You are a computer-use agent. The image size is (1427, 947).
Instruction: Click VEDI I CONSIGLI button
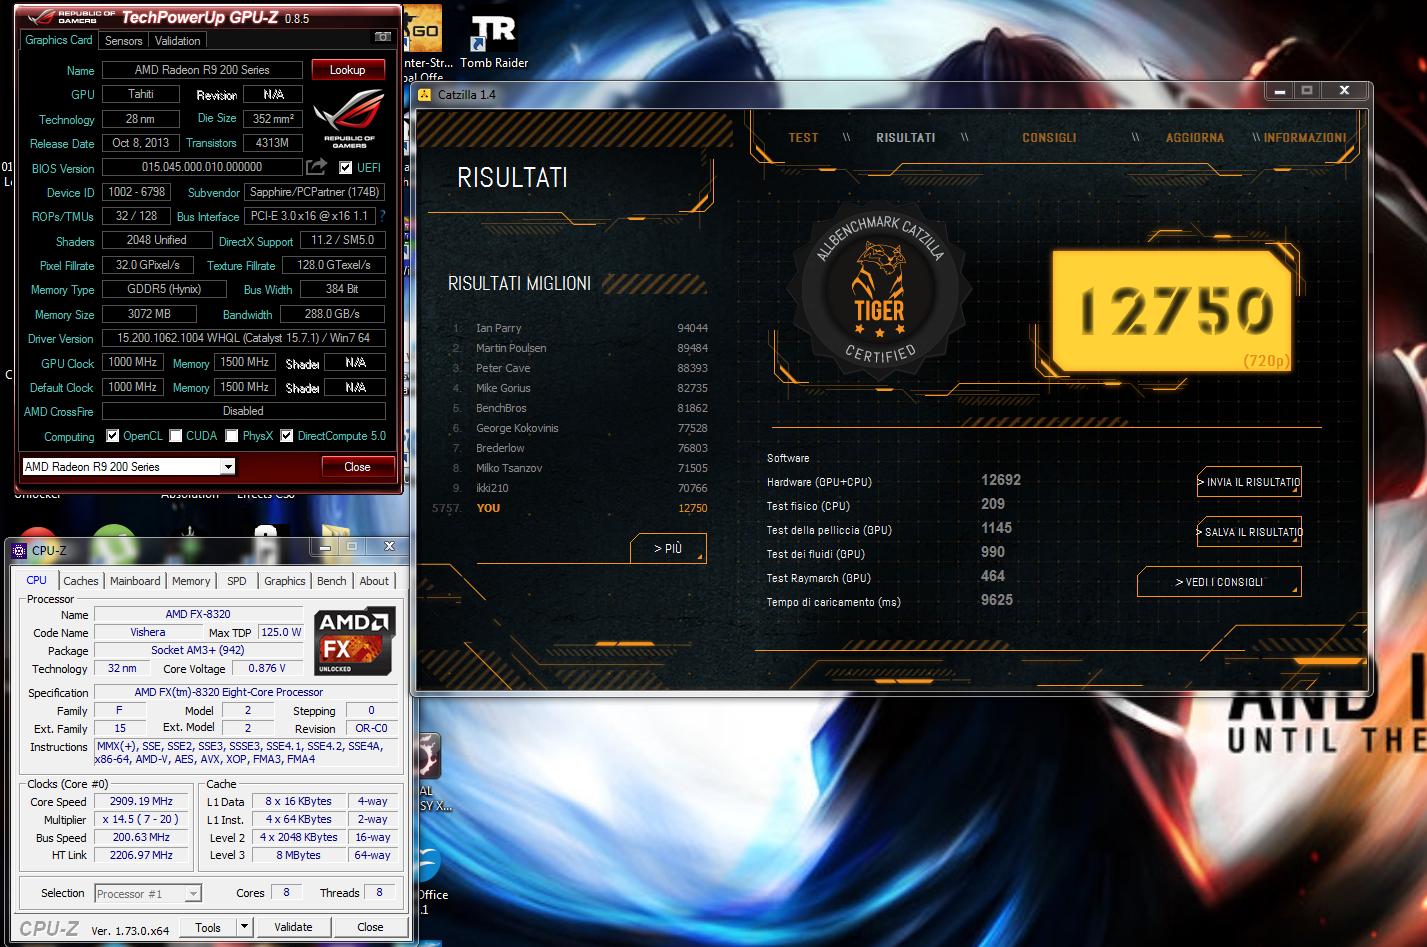[x=1219, y=582]
